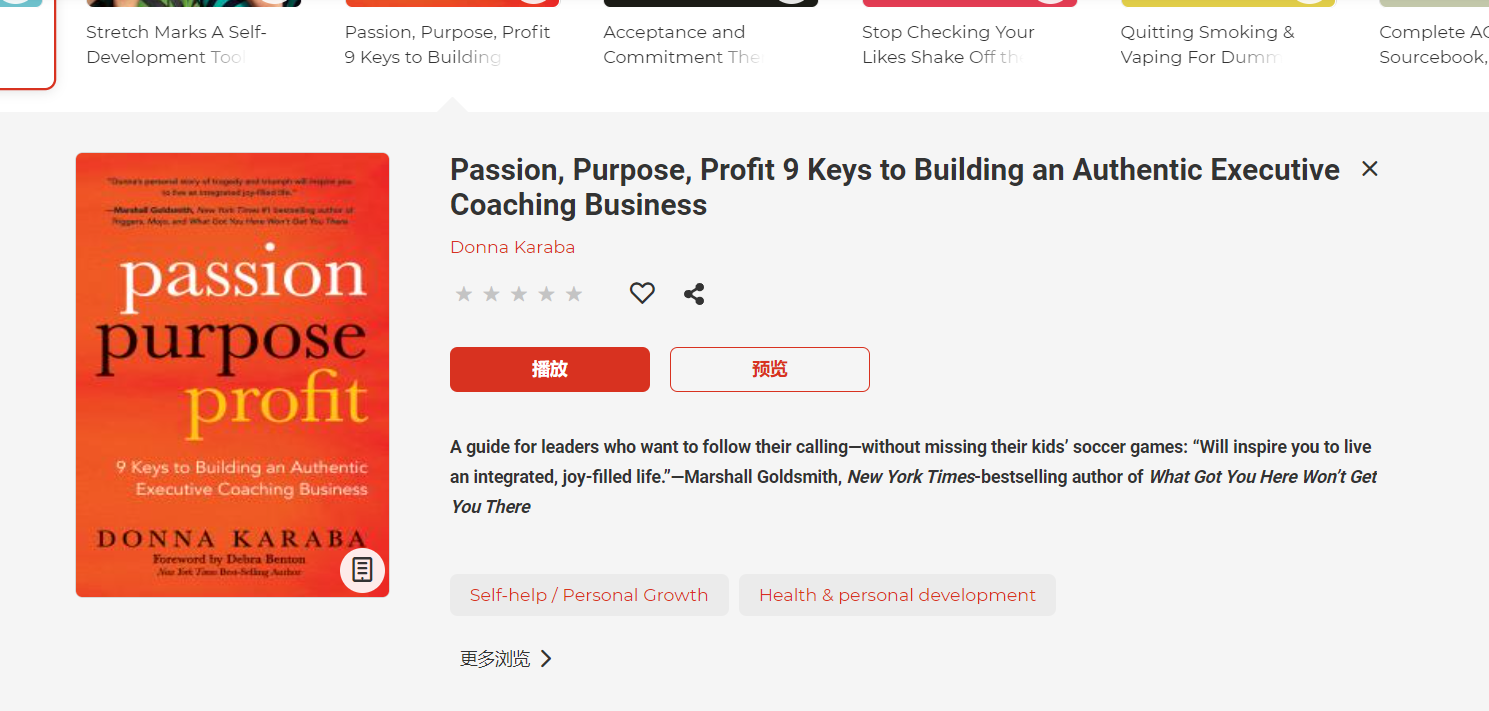Click the red 播放 button
Screen dimensions: 1489x711
point(550,369)
